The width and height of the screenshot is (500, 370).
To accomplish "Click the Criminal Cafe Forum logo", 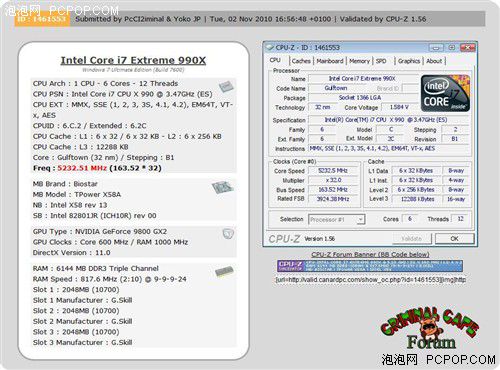I will coord(430,328).
